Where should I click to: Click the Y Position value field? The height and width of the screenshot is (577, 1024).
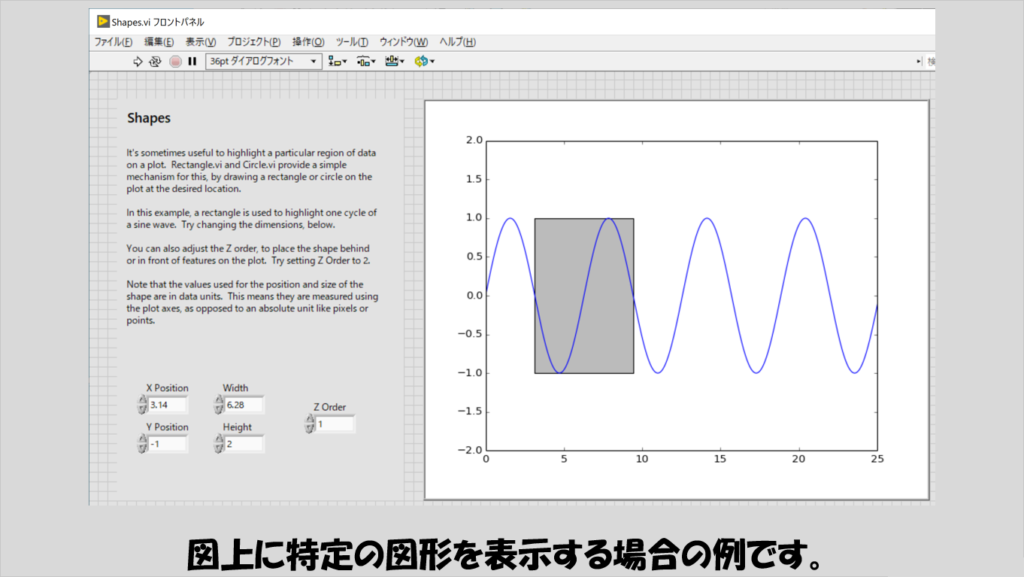pyautogui.click(x=167, y=444)
